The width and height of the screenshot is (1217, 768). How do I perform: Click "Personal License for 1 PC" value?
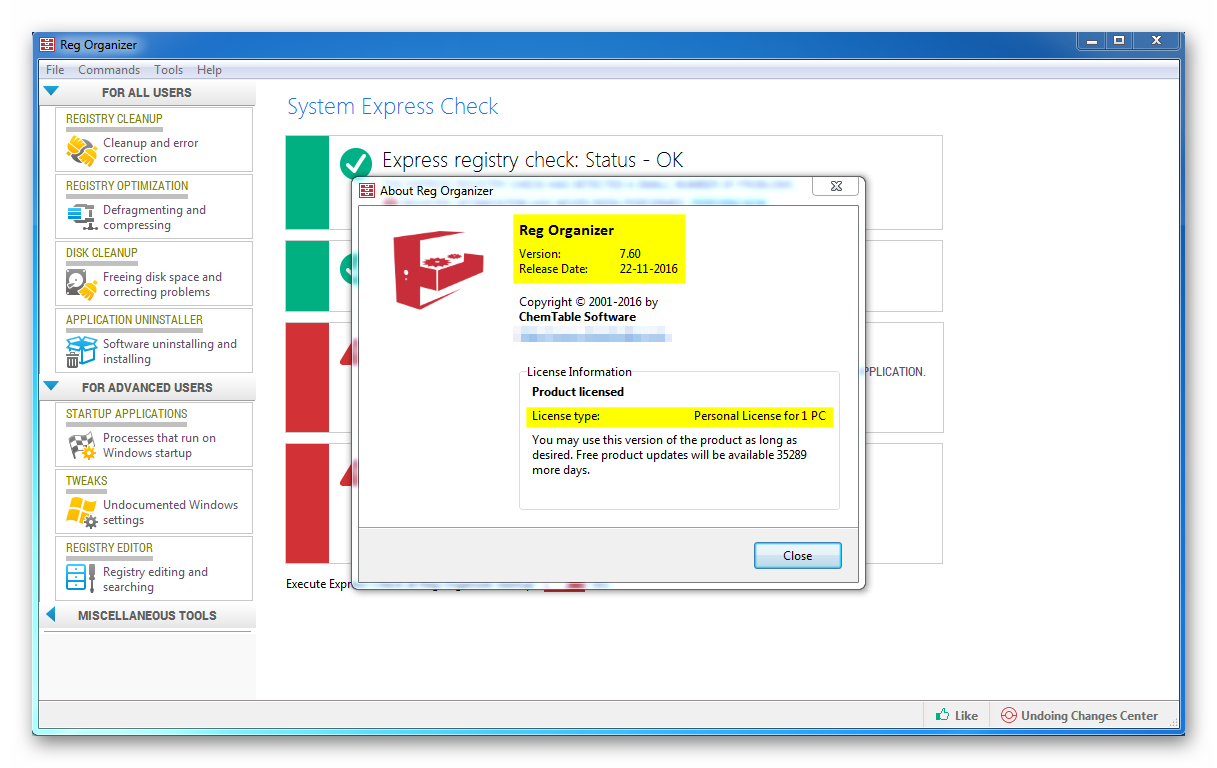click(x=760, y=416)
